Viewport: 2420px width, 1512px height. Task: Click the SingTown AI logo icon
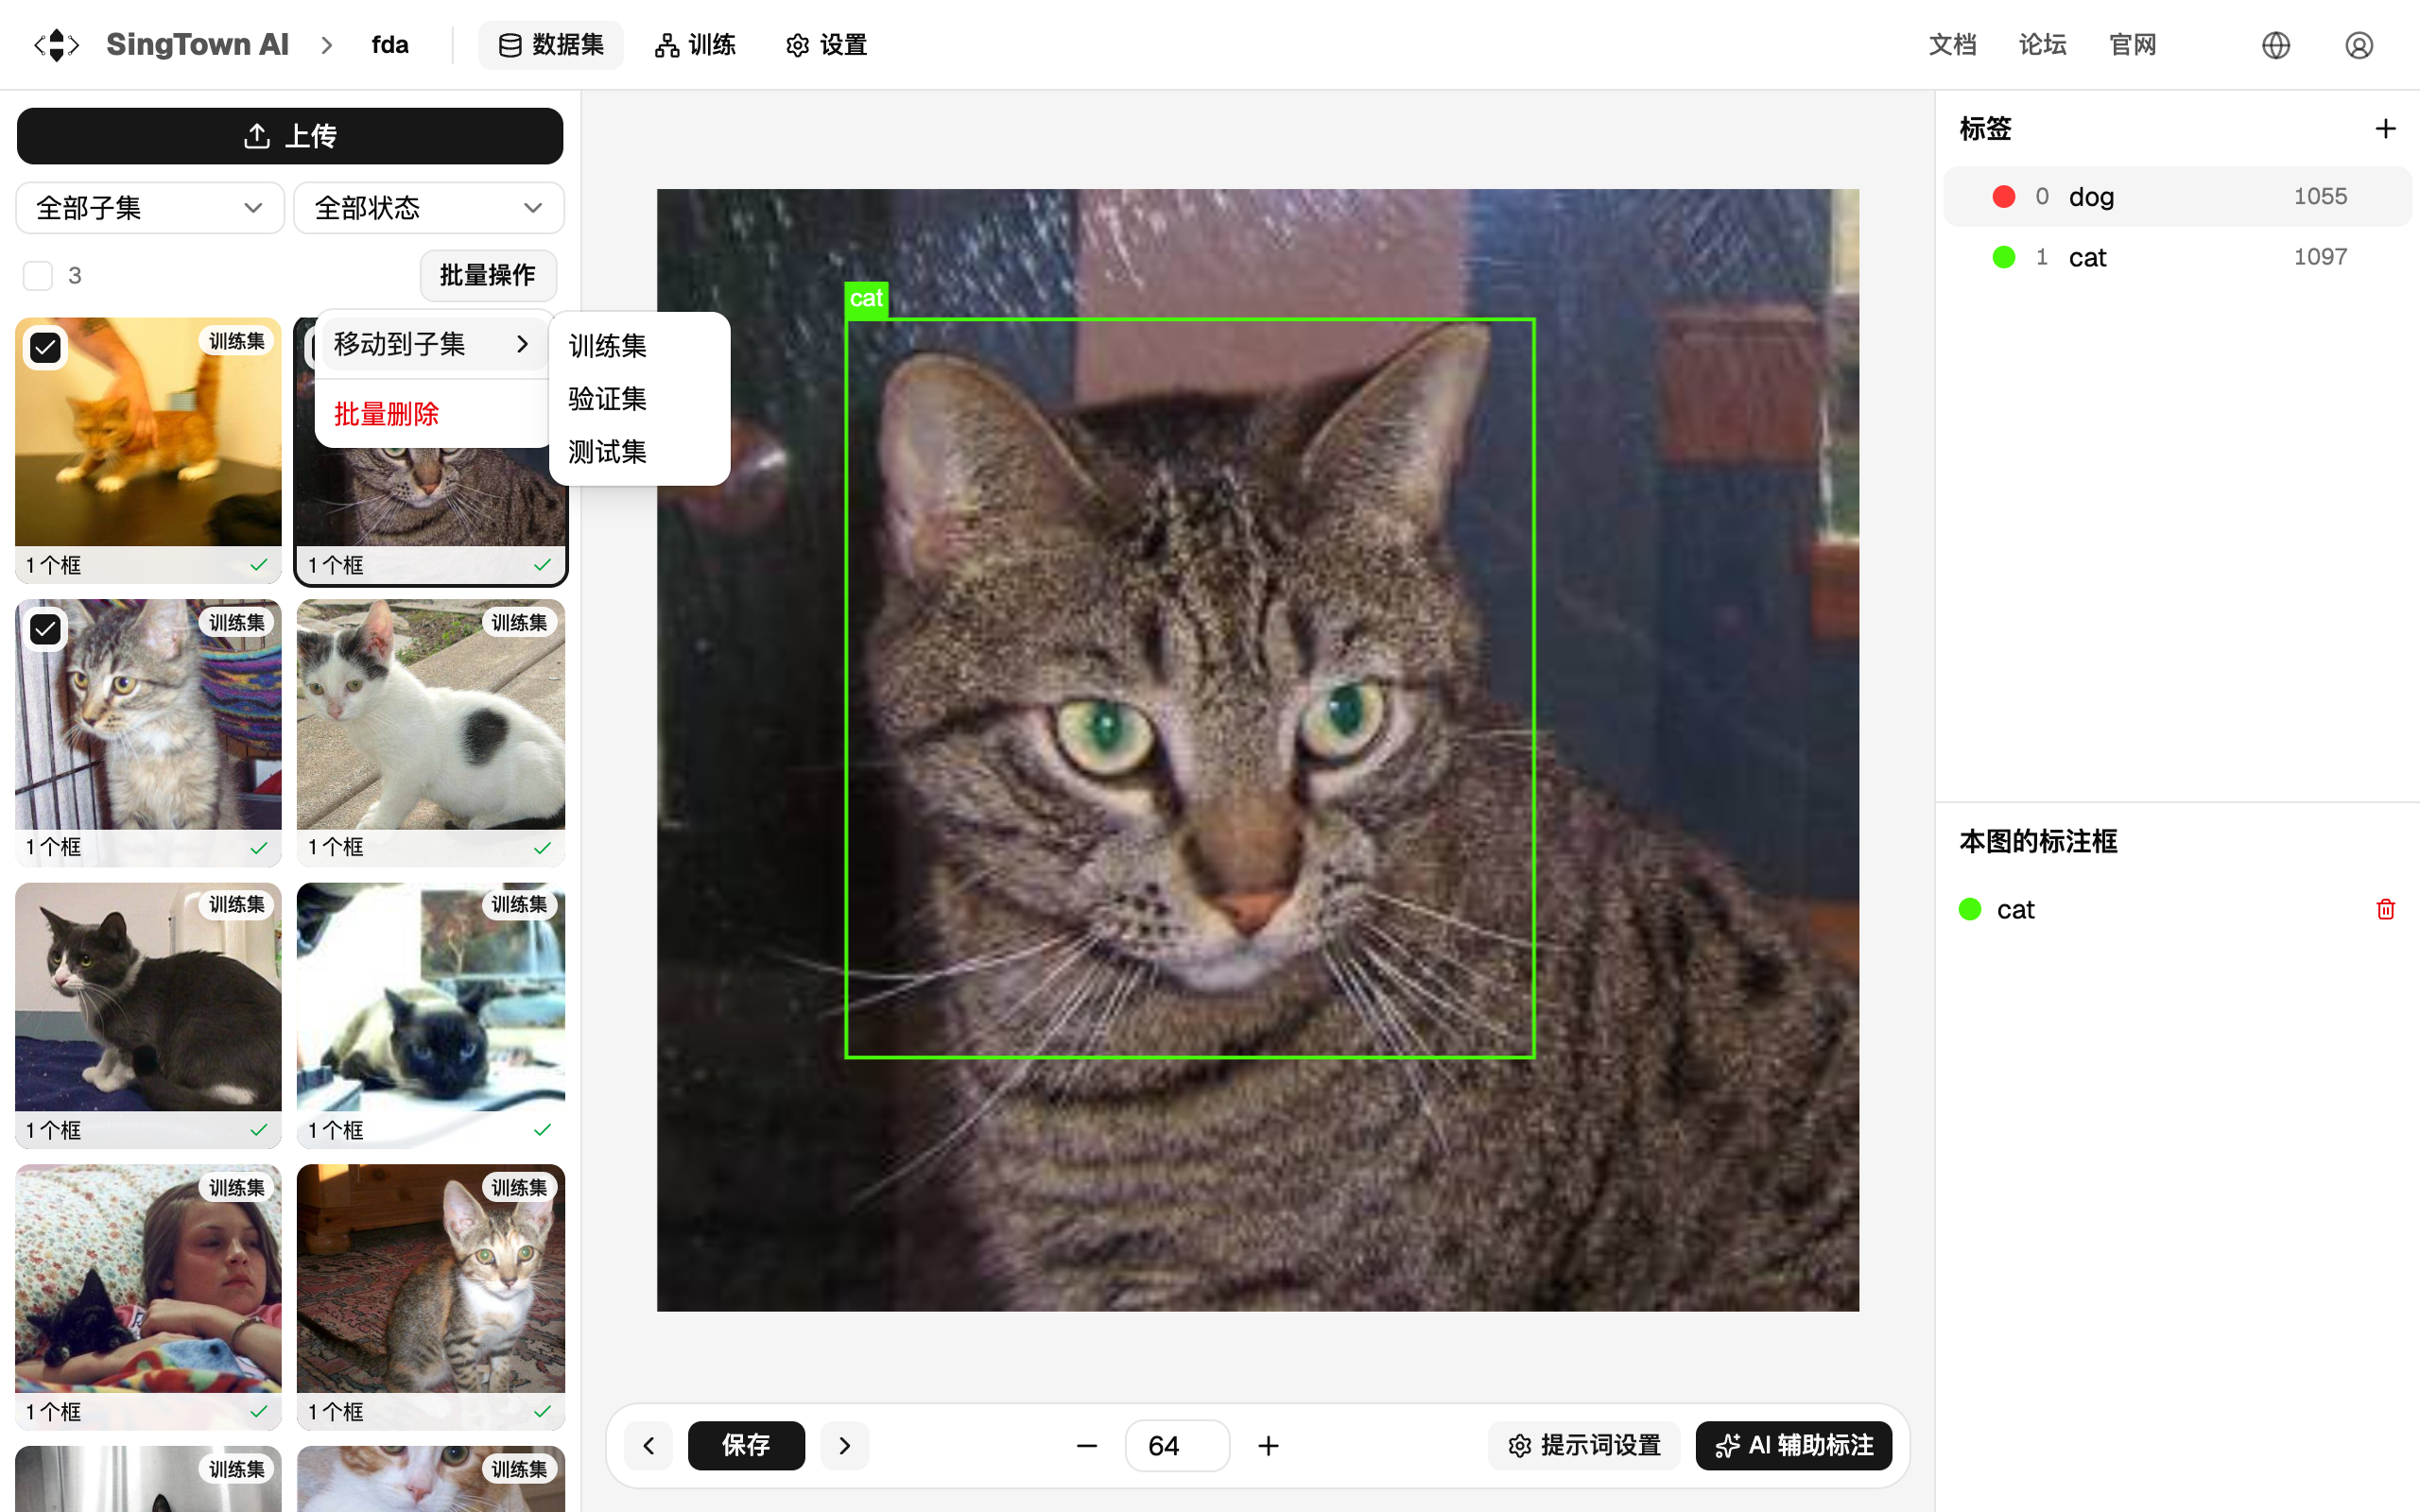coord(56,45)
